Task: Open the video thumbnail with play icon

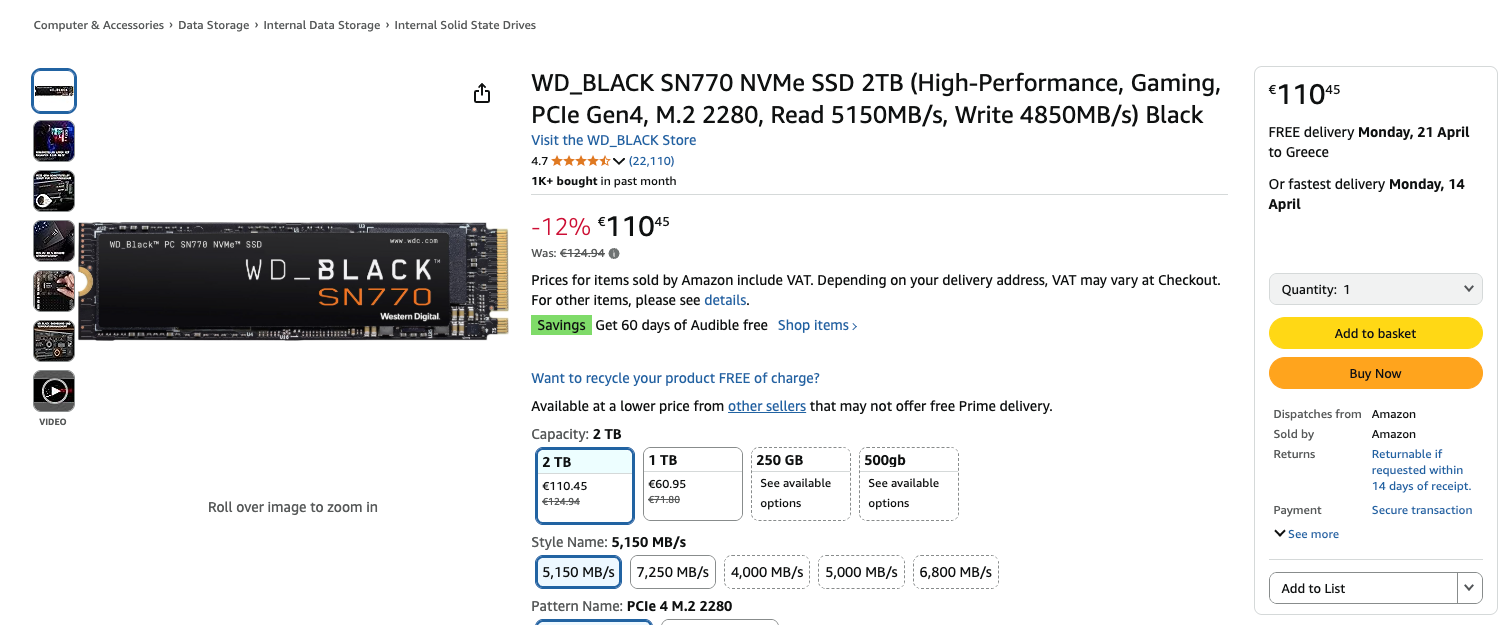Action: (54, 391)
